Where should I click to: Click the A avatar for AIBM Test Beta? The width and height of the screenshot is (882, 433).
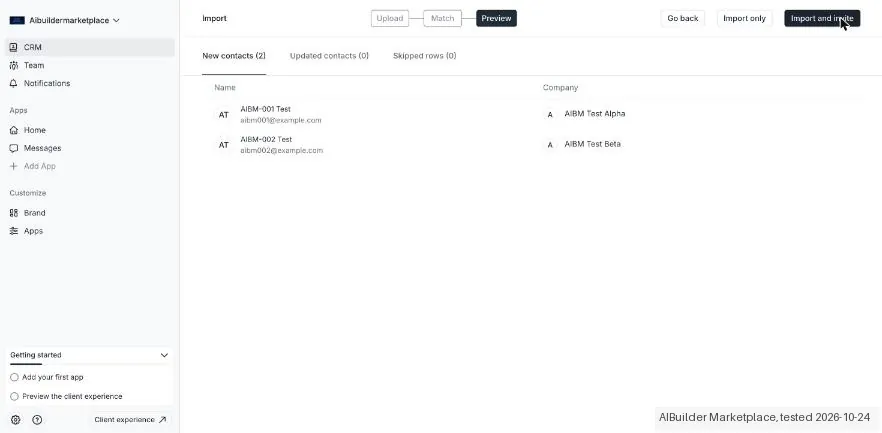tap(550, 145)
